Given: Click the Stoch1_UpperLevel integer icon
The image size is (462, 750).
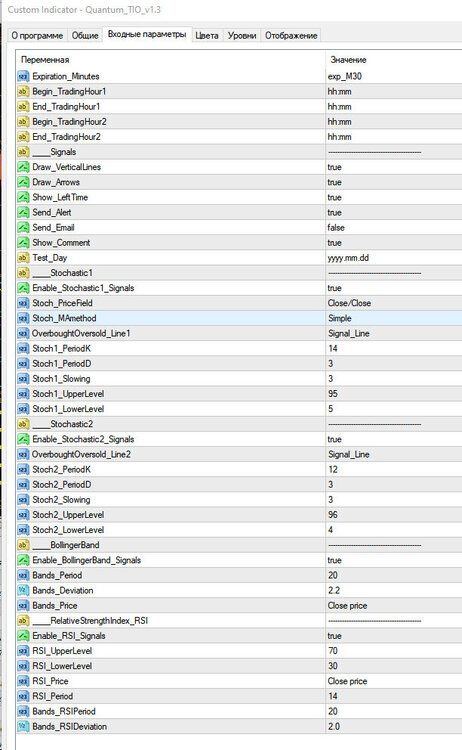Looking at the screenshot, I should (23, 394).
